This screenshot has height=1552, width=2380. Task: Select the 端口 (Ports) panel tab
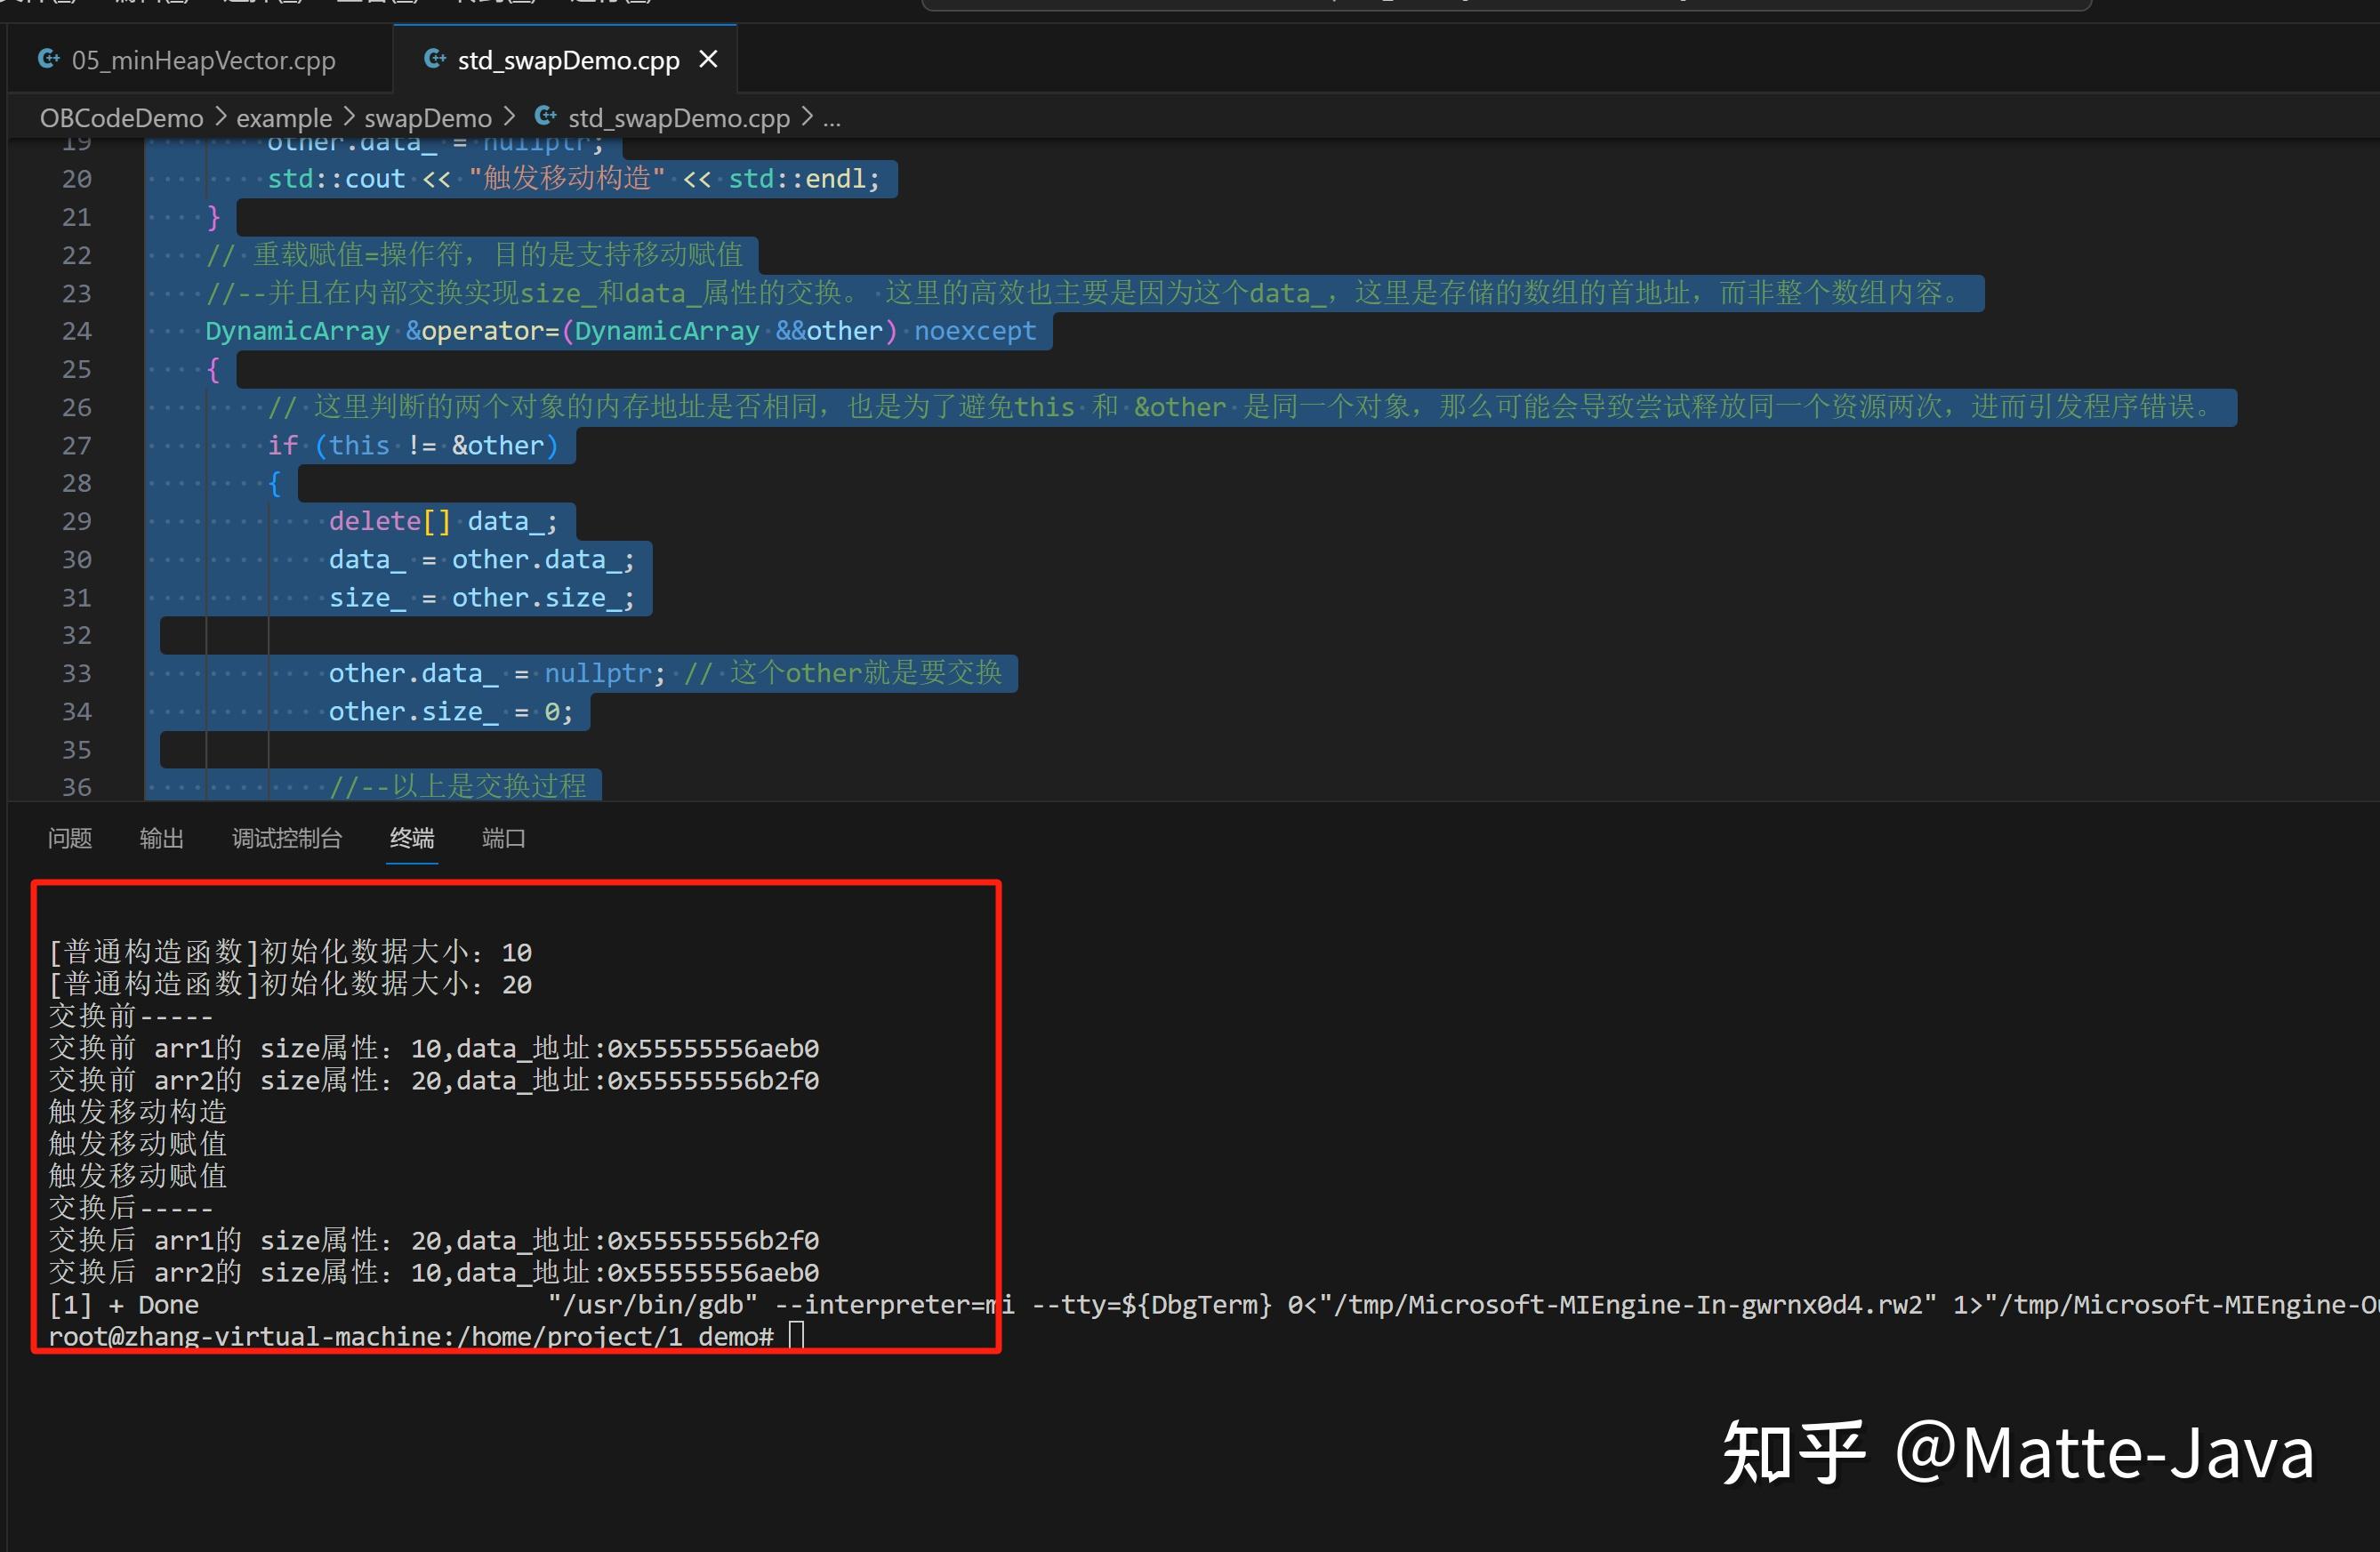[503, 839]
